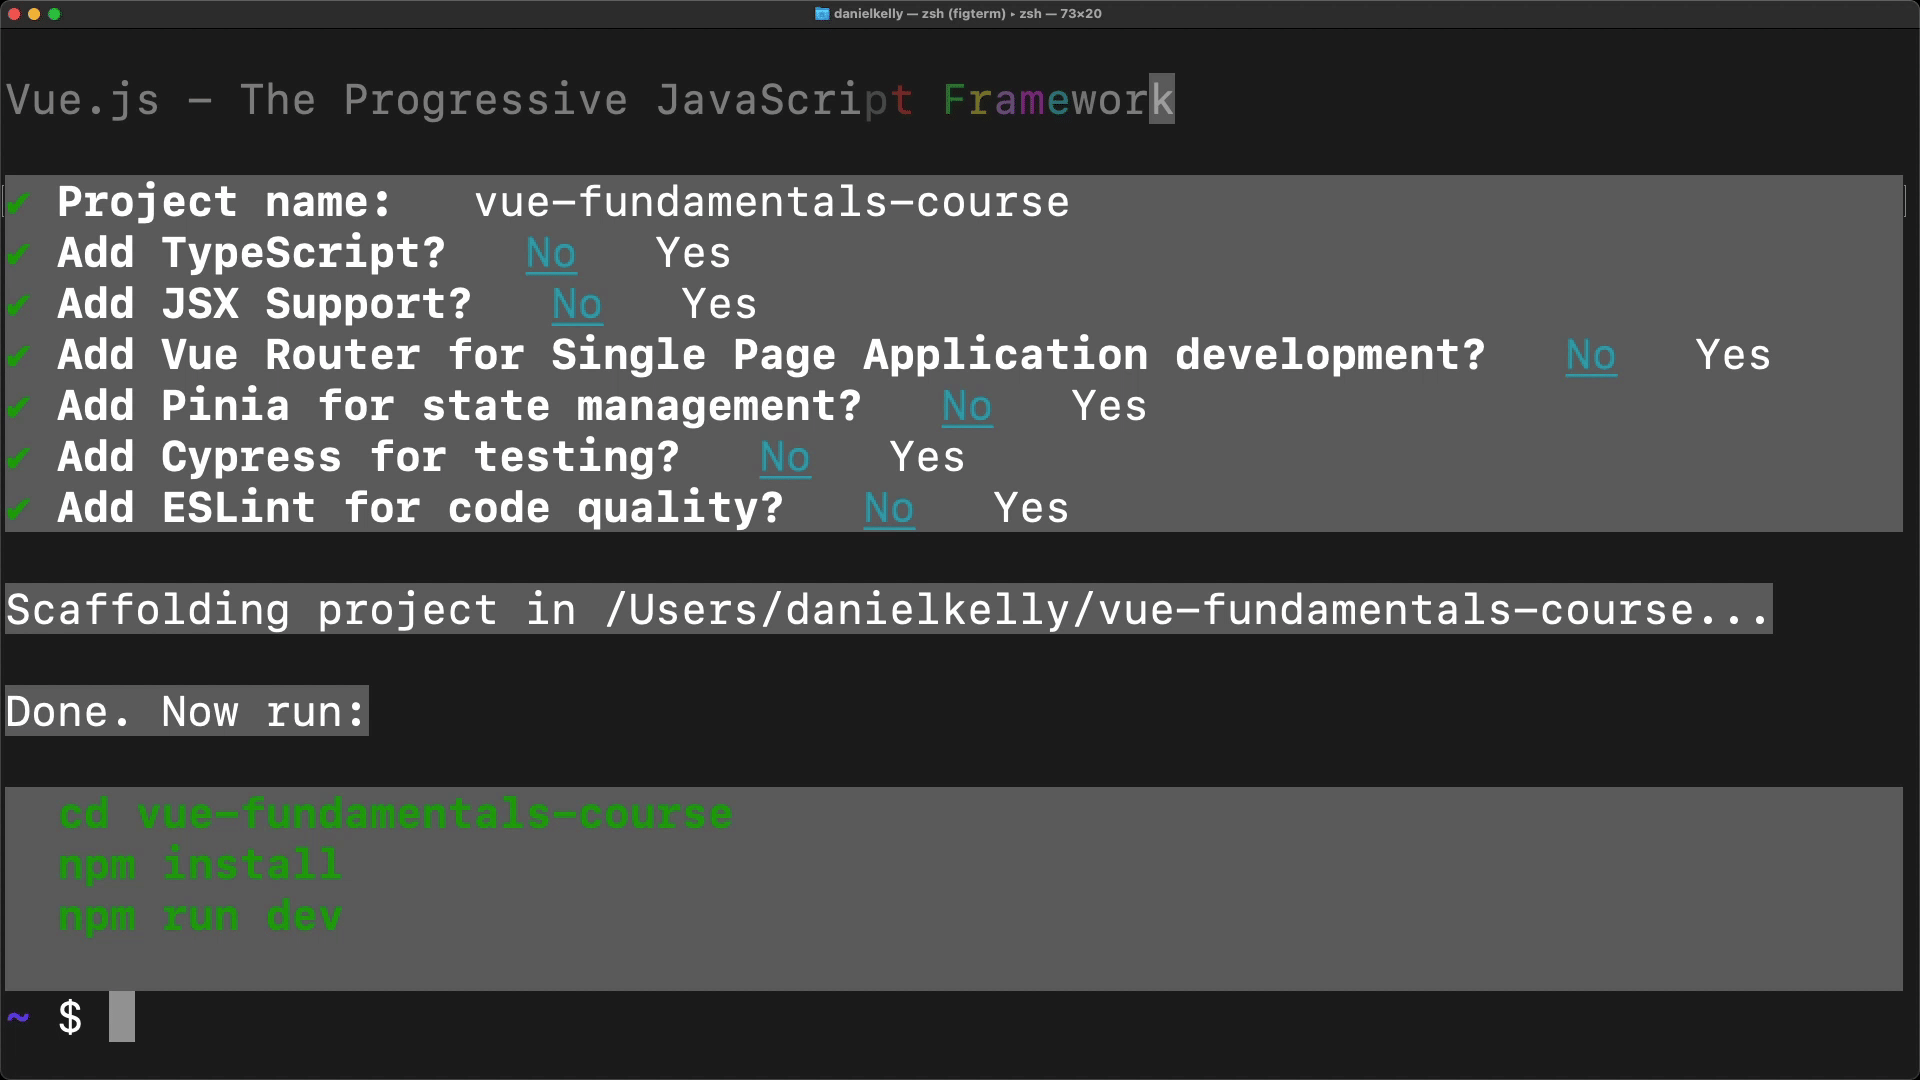The image size is (1920, 1080).
Task: Click the cd vue-fundamentals-course command
Action: click(395, 814)
